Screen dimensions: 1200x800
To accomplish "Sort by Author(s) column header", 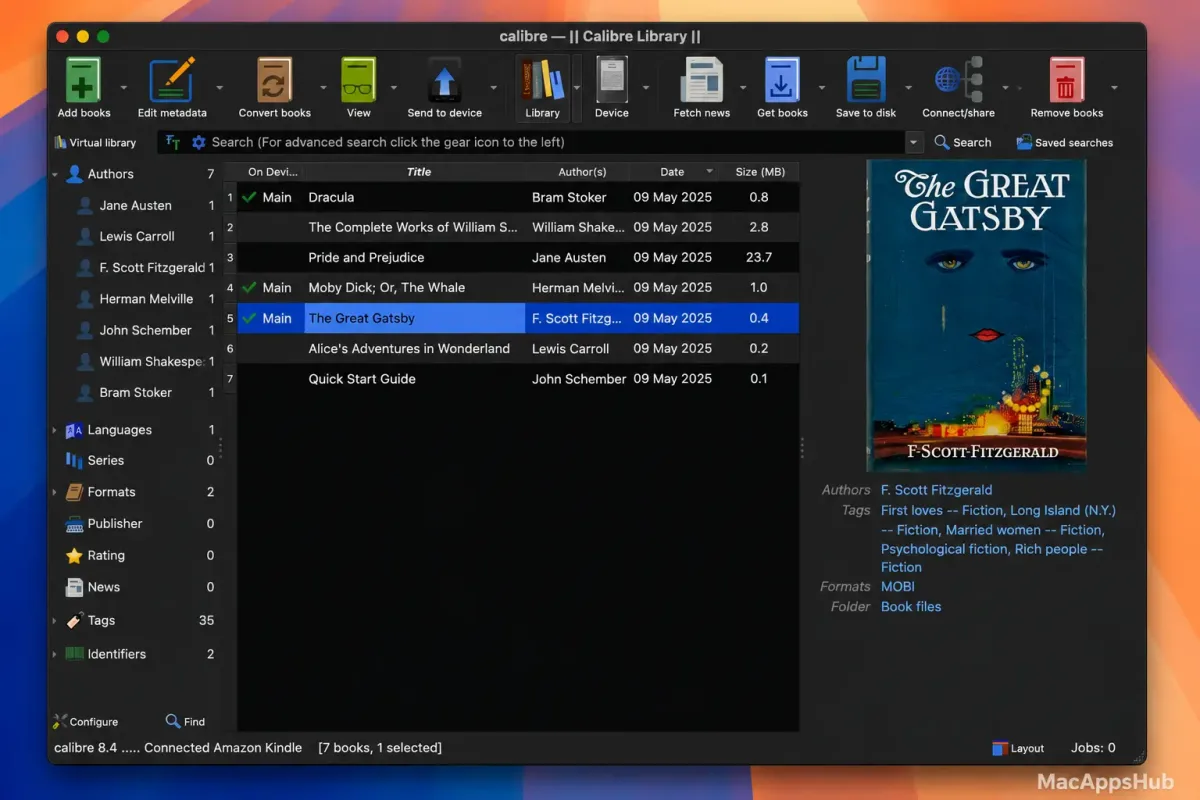I will (581, 172).
